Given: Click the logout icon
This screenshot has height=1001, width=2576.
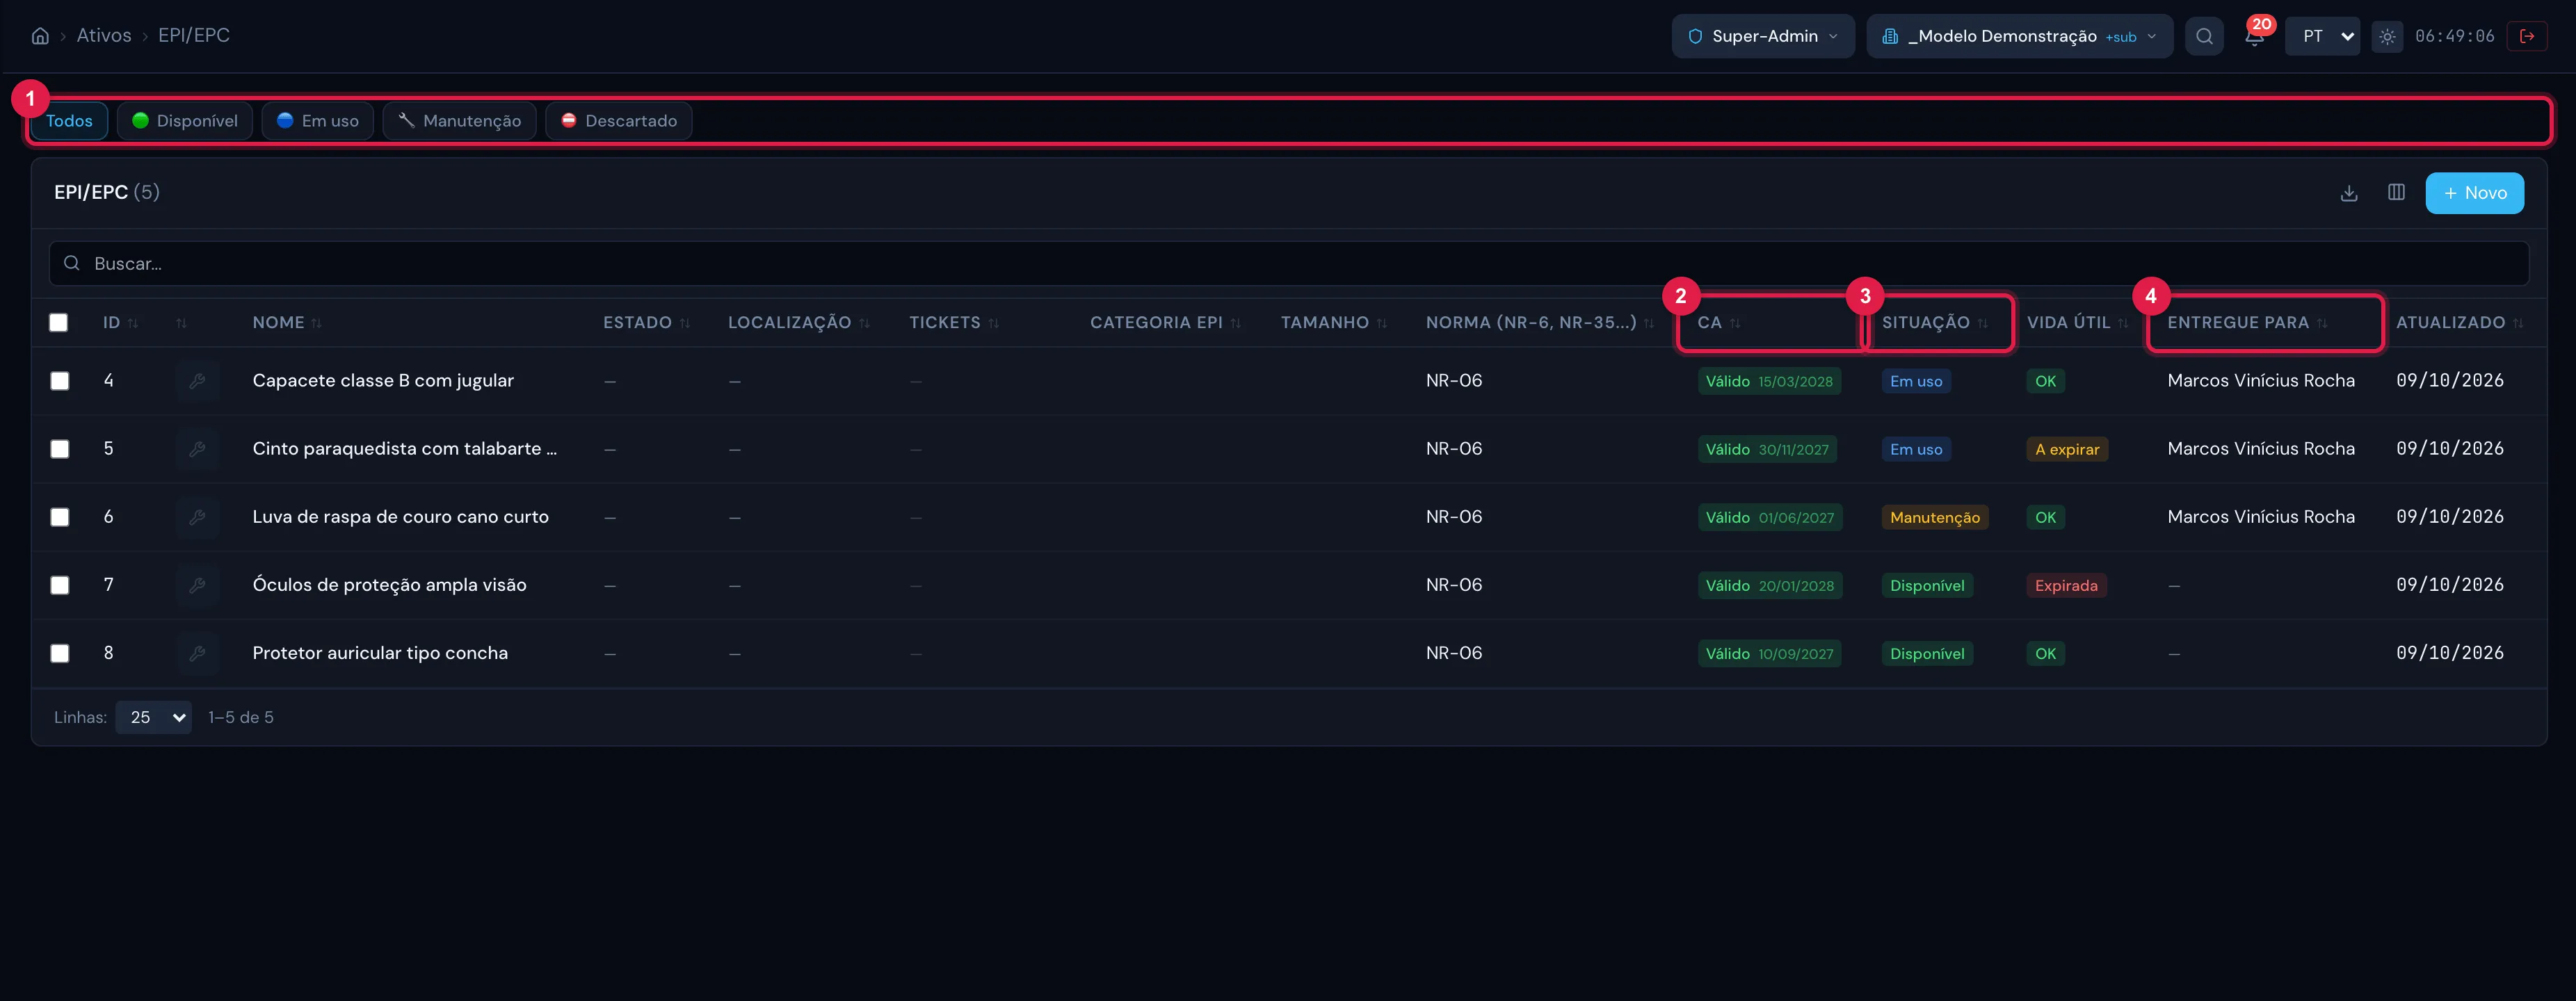Looking at the screenshot, I should tap(2527, 36).
